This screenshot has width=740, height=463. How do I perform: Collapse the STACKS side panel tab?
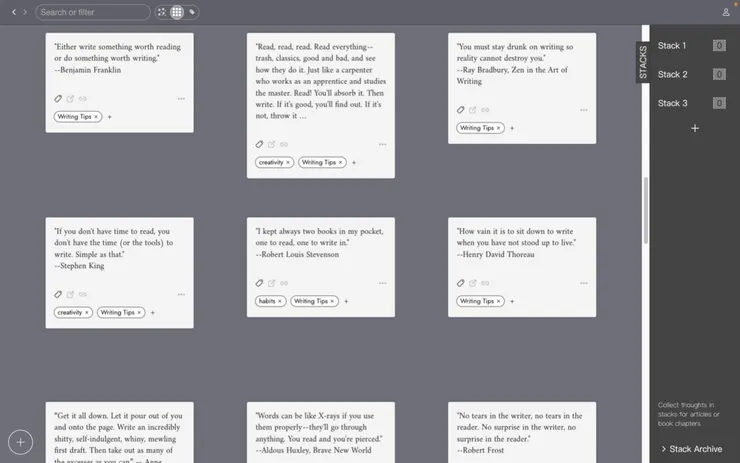point(643,62)
